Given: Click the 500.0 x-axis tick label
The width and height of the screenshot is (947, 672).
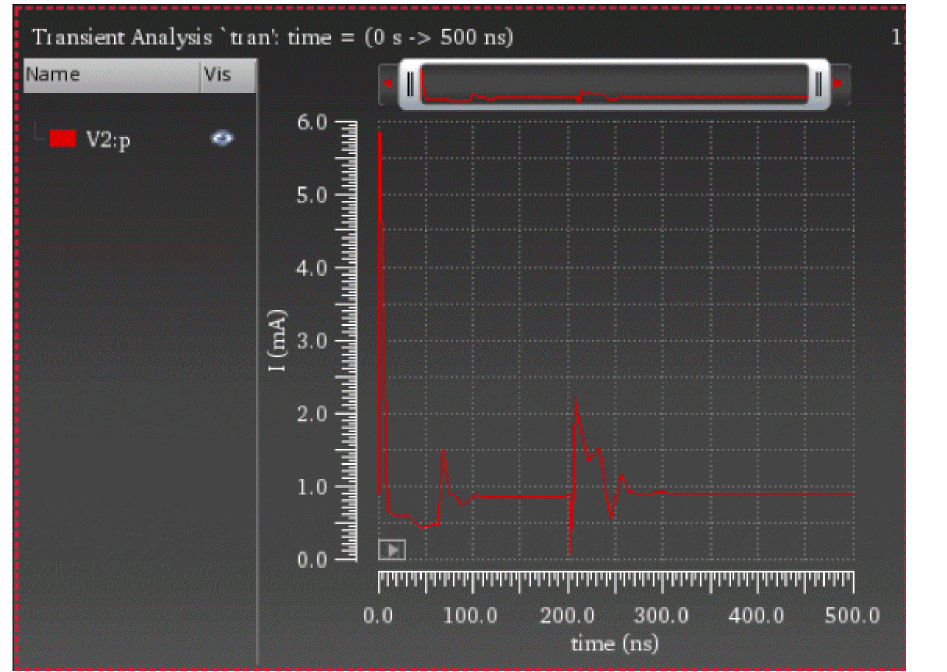Looking at the screenshot, I should tap(852, 616).
